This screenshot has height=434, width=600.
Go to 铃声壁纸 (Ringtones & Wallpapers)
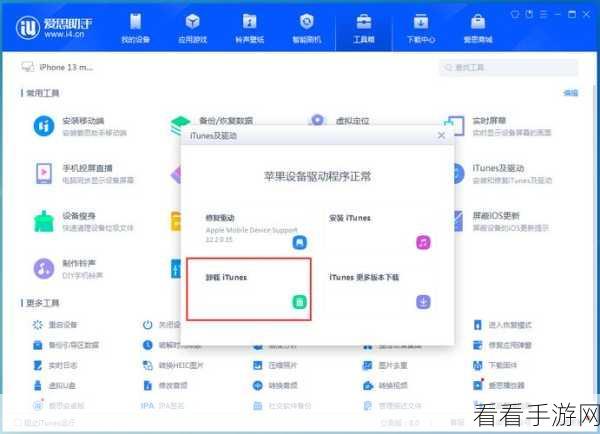click(249, 28)
